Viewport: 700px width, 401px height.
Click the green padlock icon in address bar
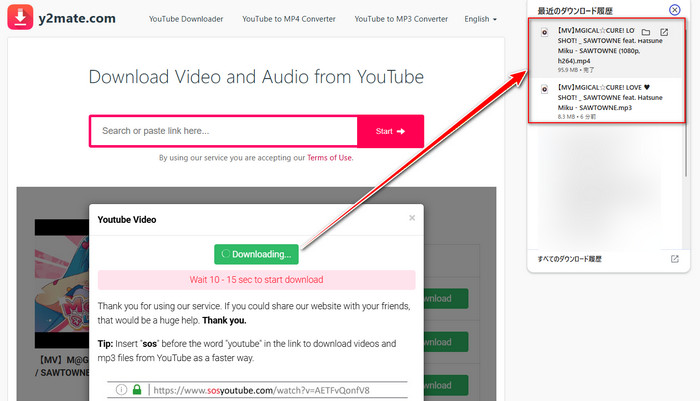(137, 389)
